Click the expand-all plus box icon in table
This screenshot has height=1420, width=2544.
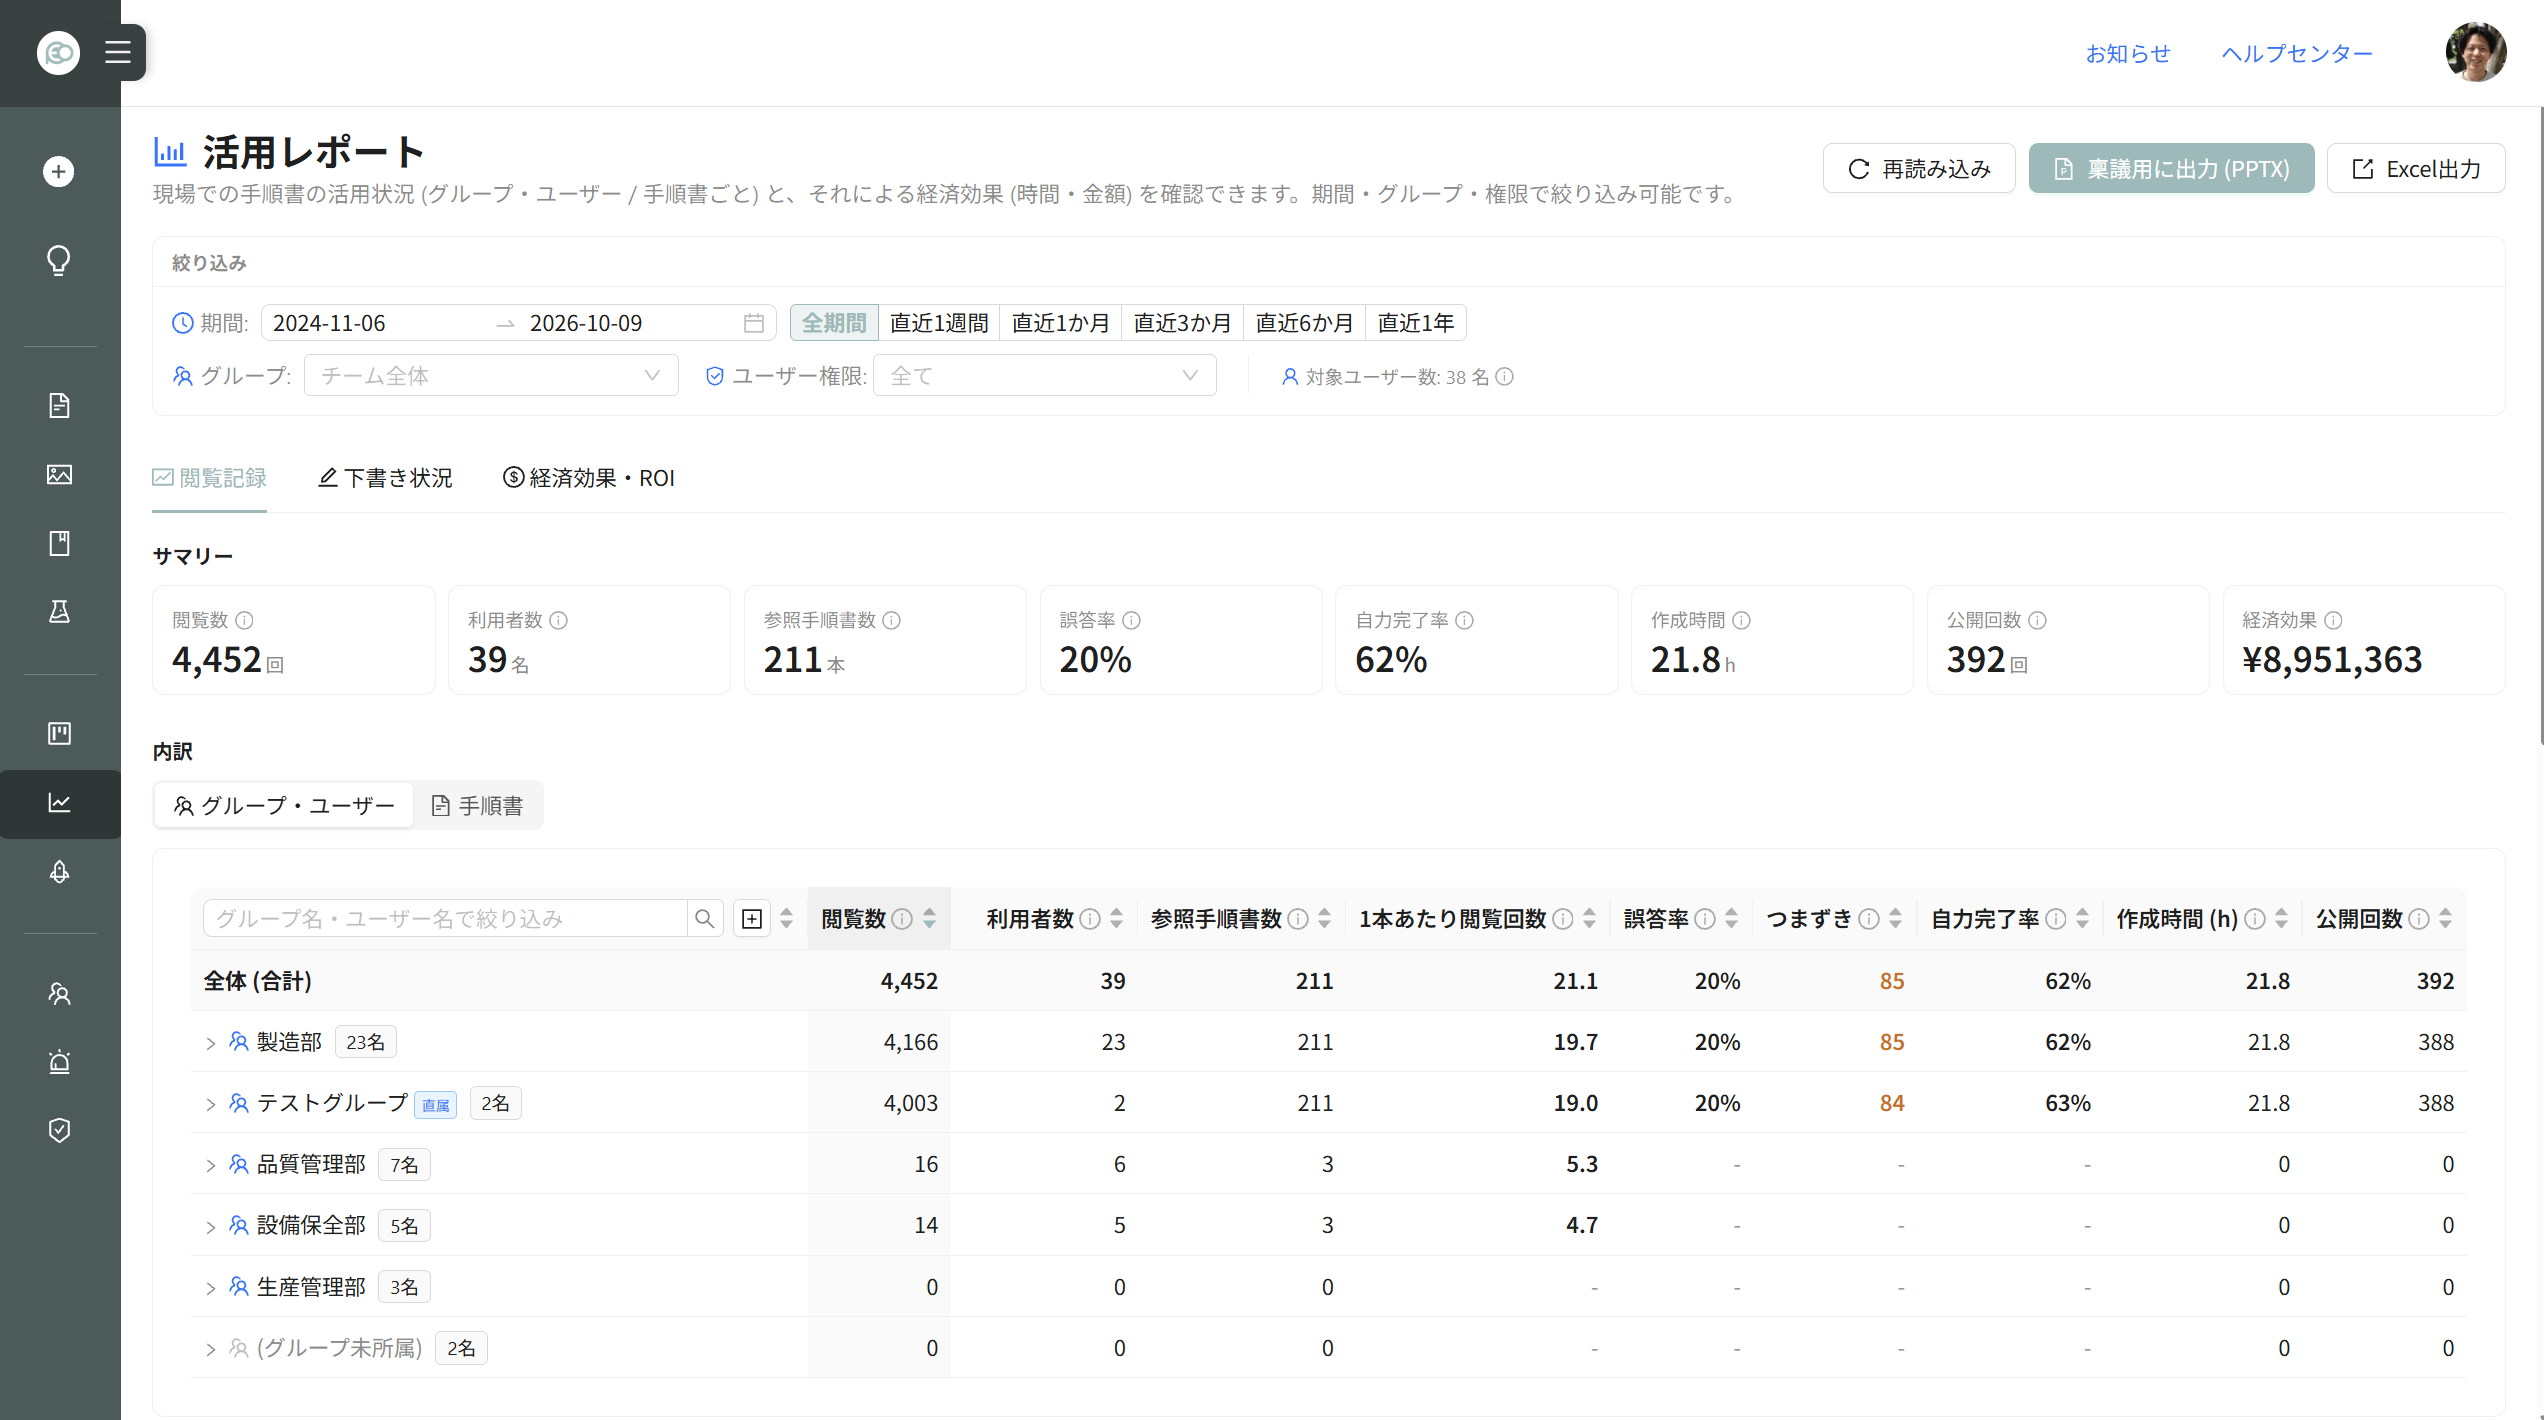752,918
